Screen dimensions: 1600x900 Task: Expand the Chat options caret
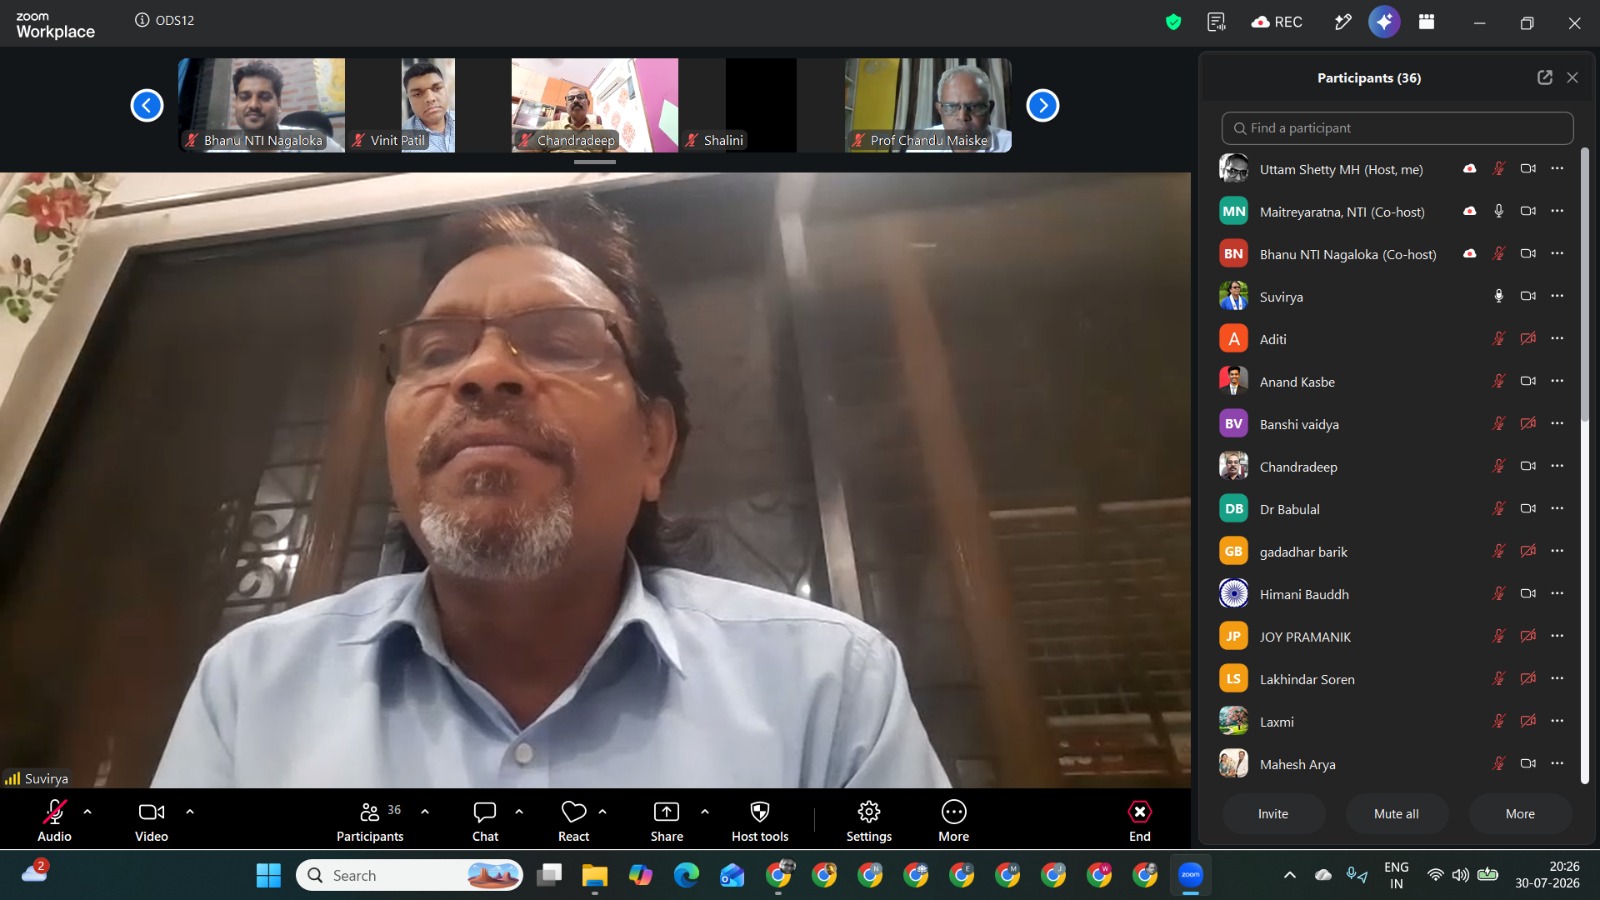519,812
